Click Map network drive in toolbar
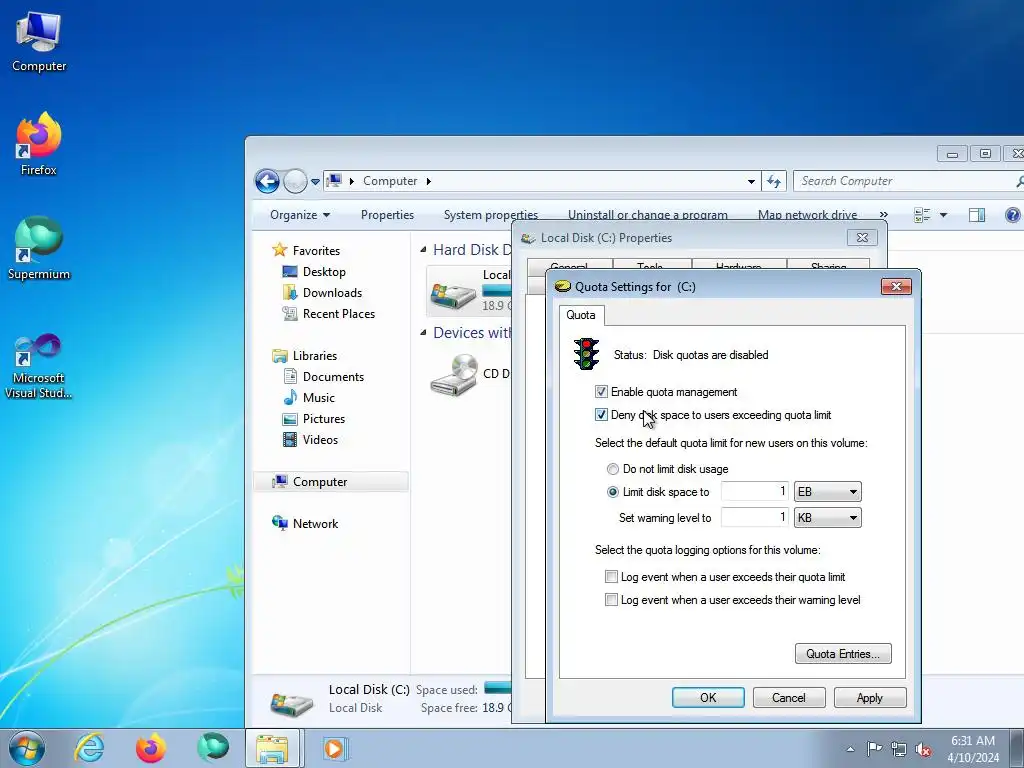Screen dimensions: 1024x768 point(807,215)
